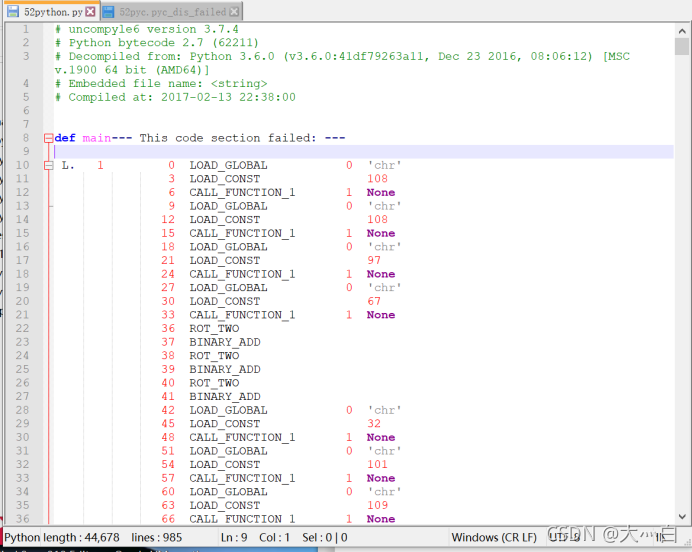Click the scrollbar up arrow
Image resolution: width=692 pixels, height=552 pixels.
[x=682, y=31]
